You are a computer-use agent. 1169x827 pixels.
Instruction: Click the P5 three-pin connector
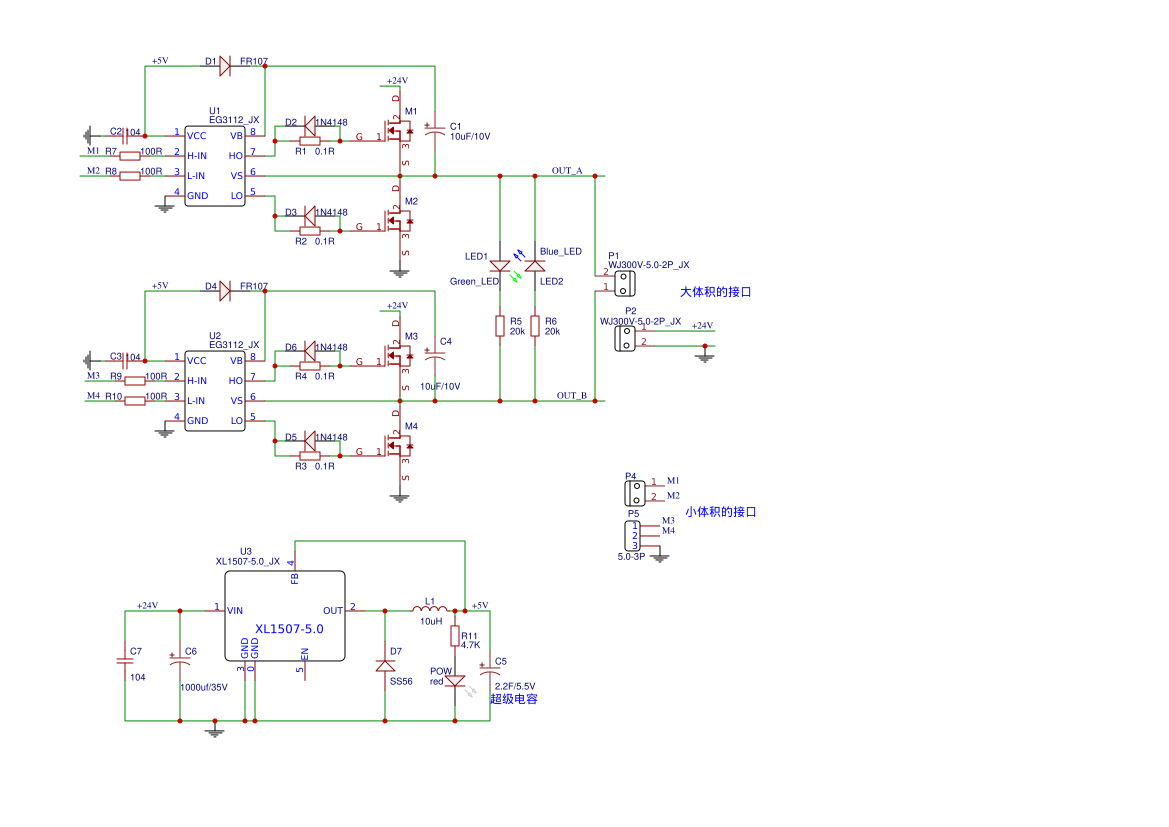point(634,535)
